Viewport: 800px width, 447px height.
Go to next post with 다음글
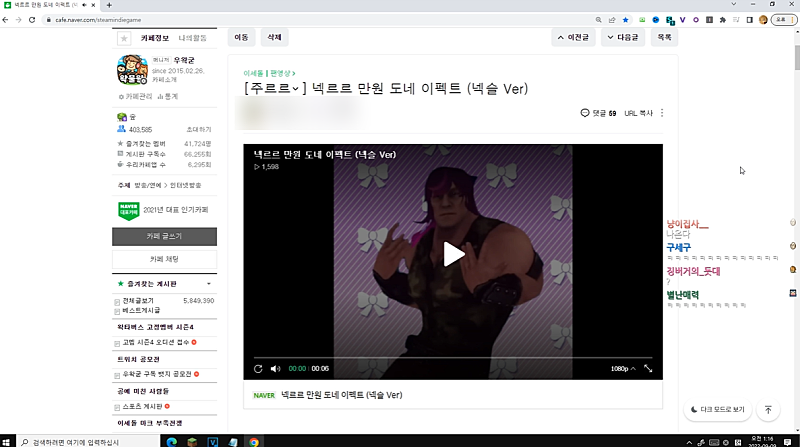pyautogui.click(x=623, y=37)
